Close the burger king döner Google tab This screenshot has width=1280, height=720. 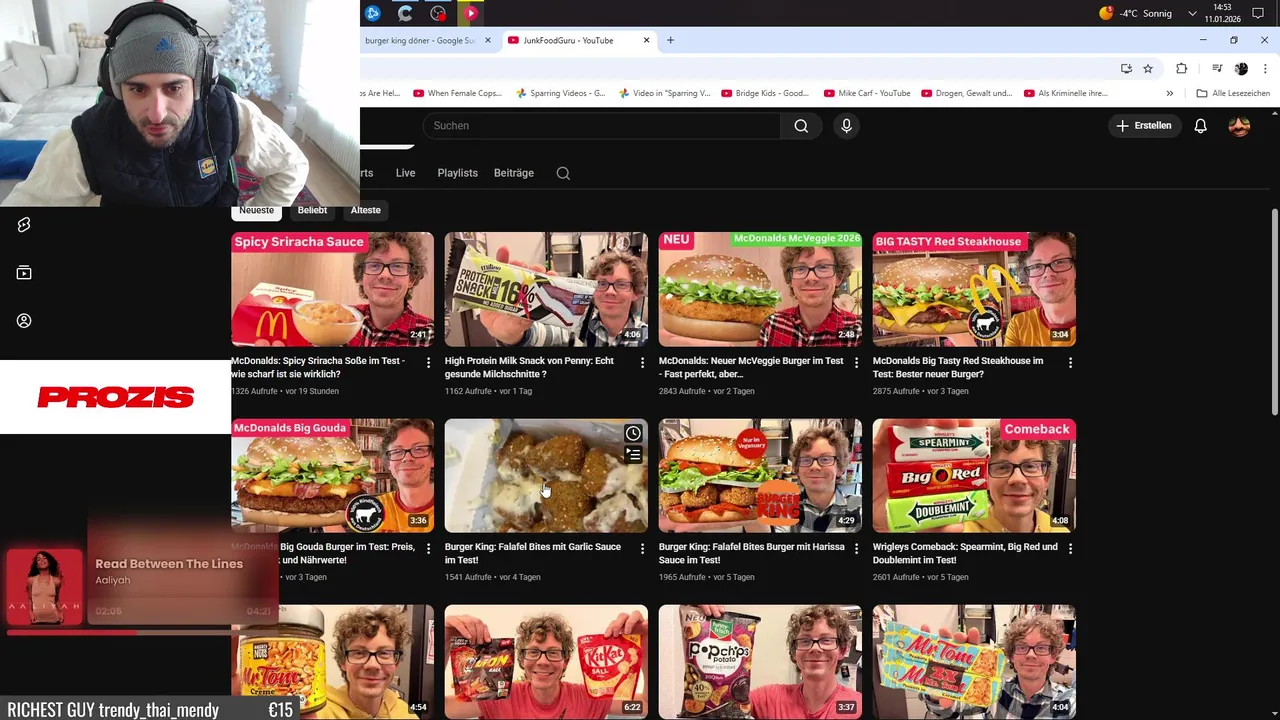(488, 40)
